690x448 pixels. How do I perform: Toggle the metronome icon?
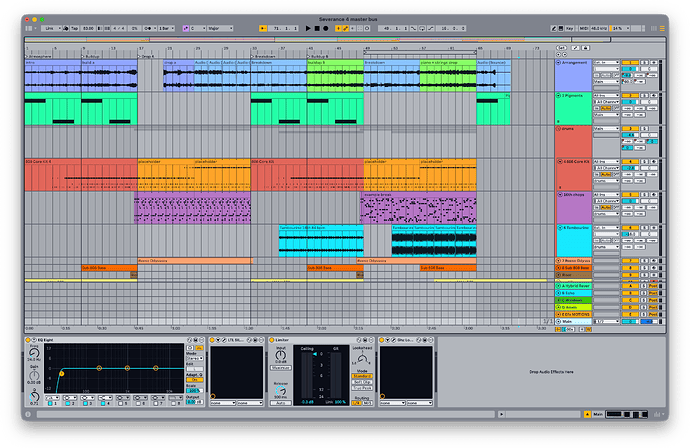[x=66, y=28]
